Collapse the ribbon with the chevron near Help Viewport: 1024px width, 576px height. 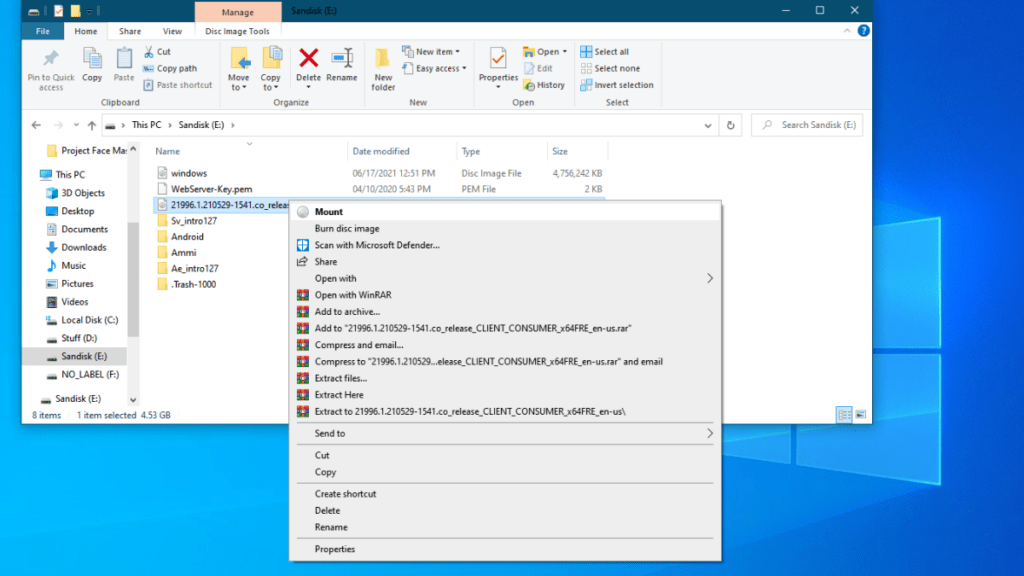pyautogui.click(x=849, y=30)
